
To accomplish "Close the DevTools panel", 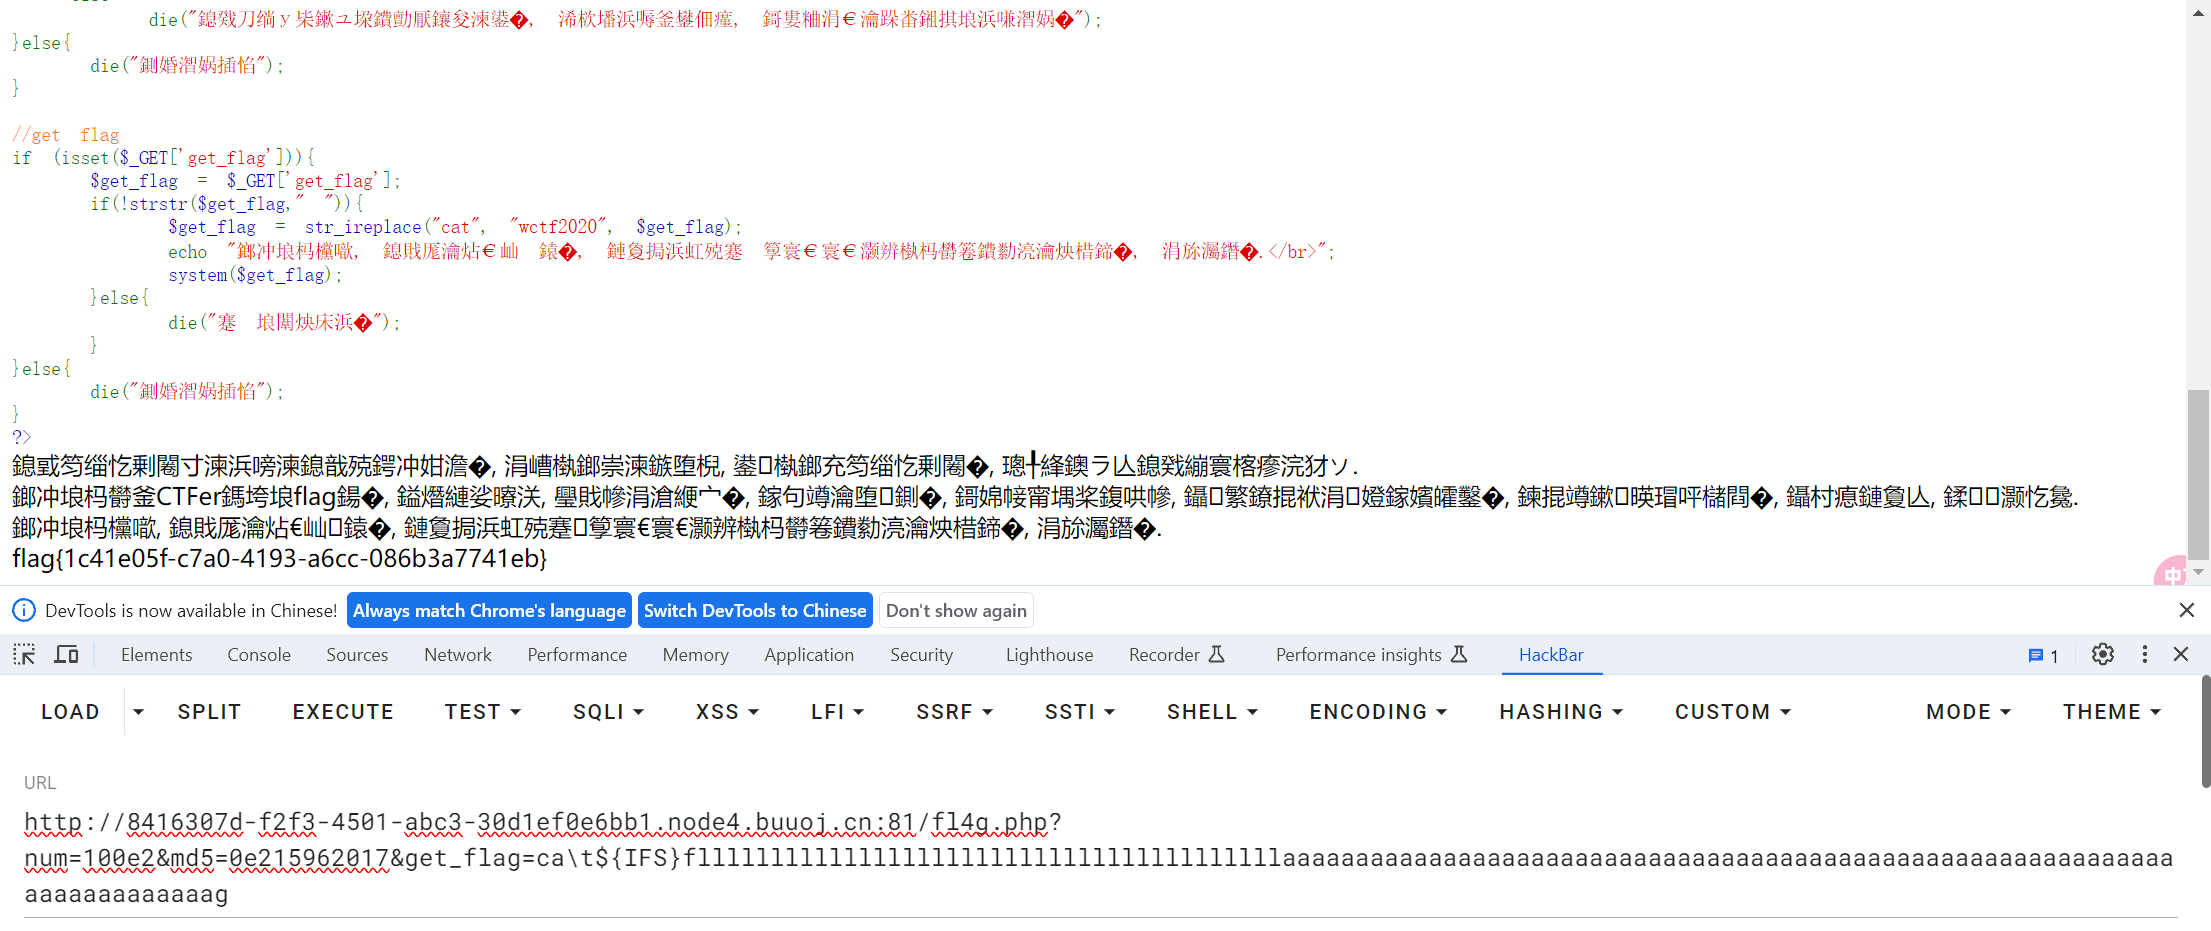I will 2182,655.
